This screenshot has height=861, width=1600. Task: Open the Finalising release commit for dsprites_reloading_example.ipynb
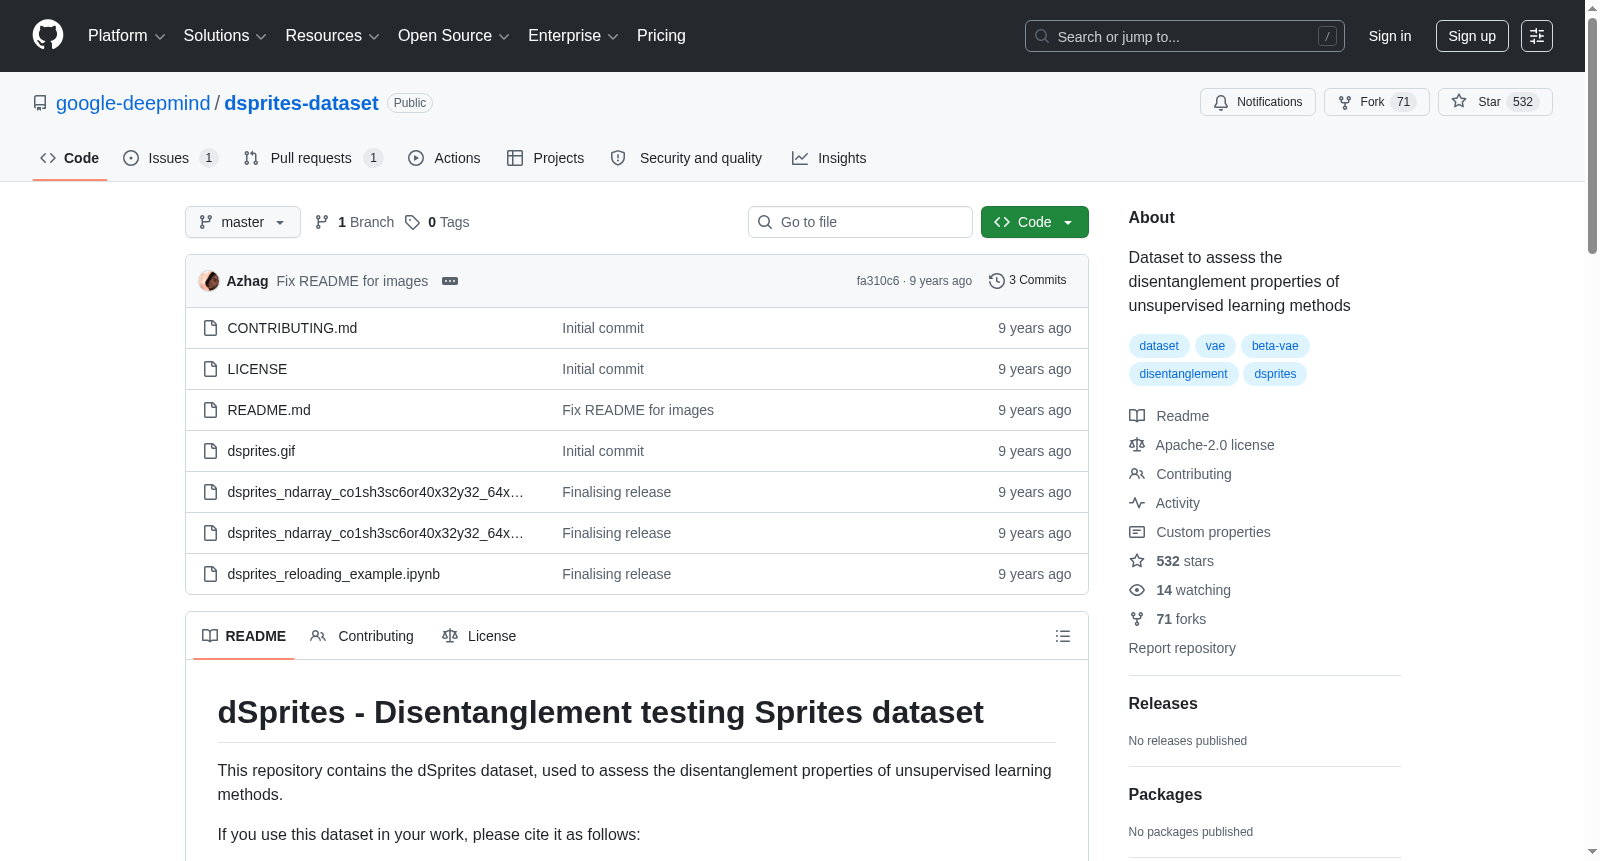tap(617, 574)
